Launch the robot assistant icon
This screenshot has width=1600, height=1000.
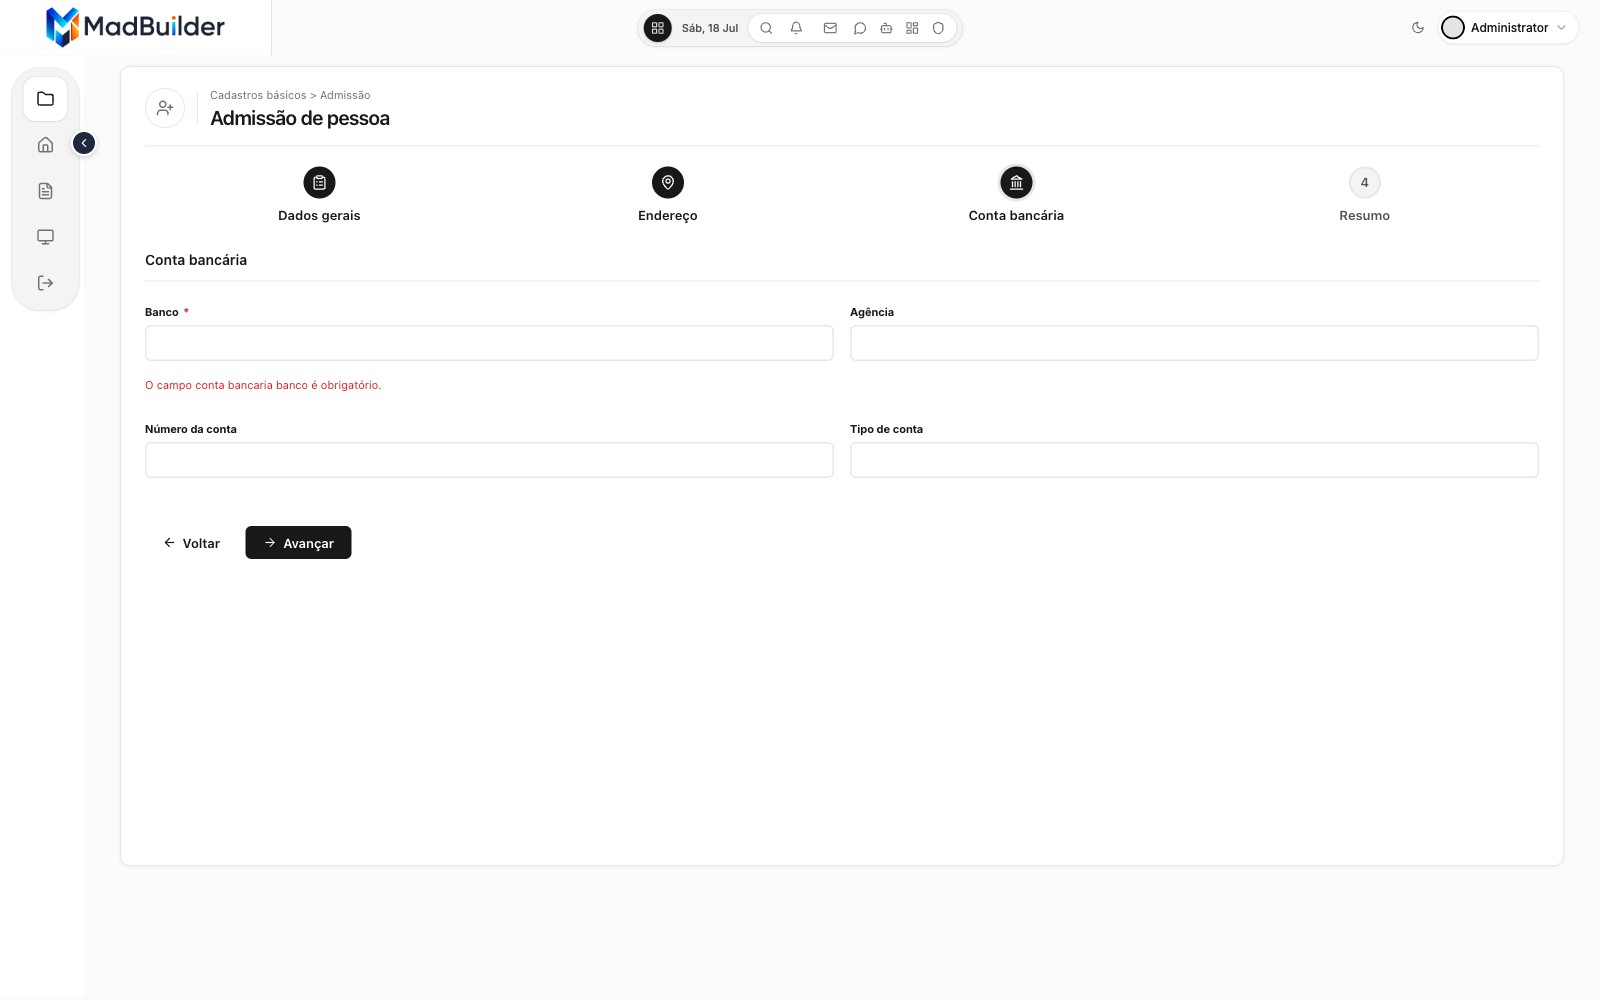pos(886,28)
